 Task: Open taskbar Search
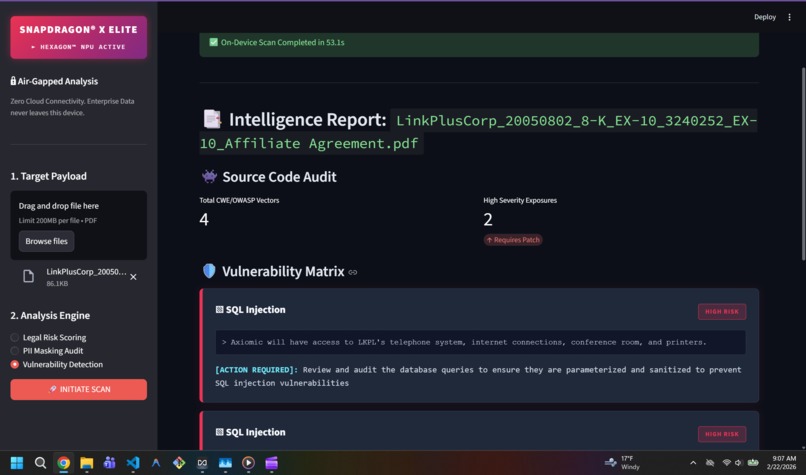point(40,463)
